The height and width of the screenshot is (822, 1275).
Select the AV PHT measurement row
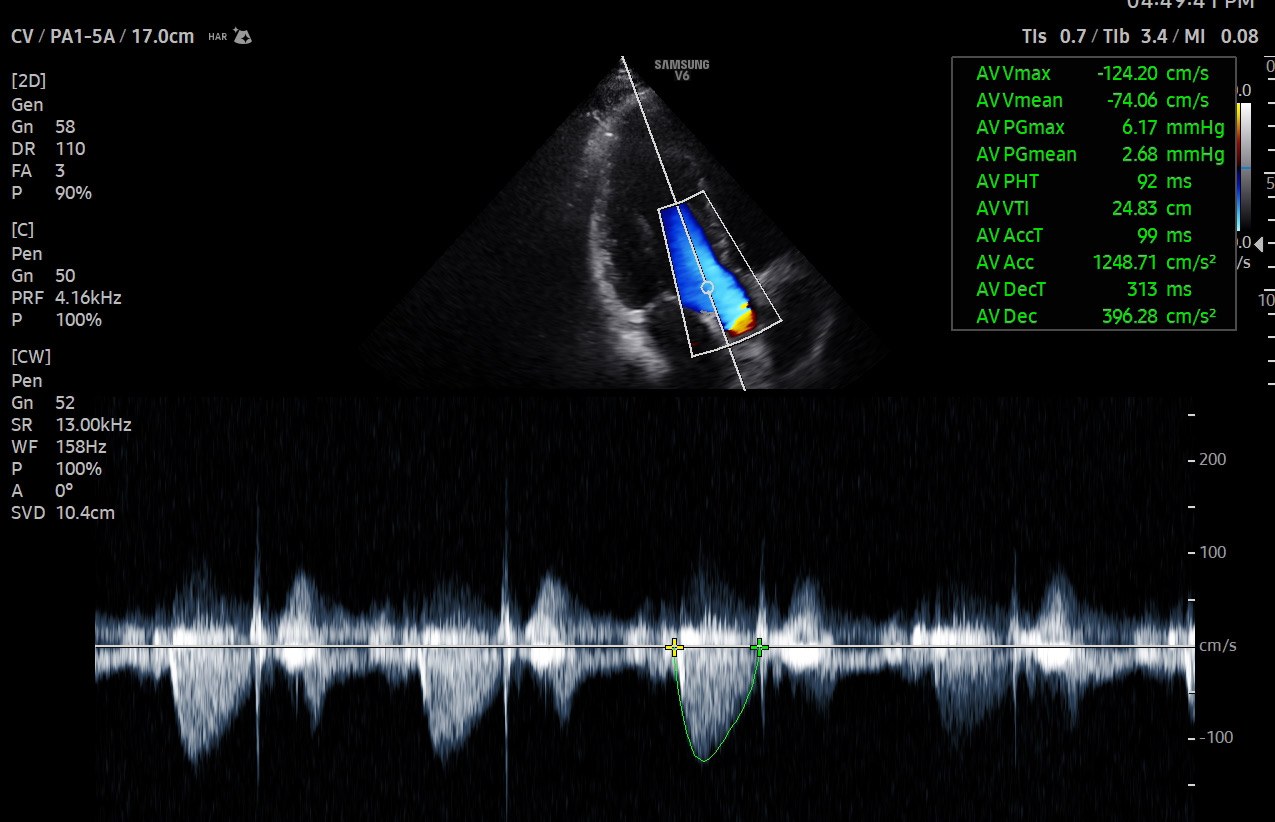1084,181
